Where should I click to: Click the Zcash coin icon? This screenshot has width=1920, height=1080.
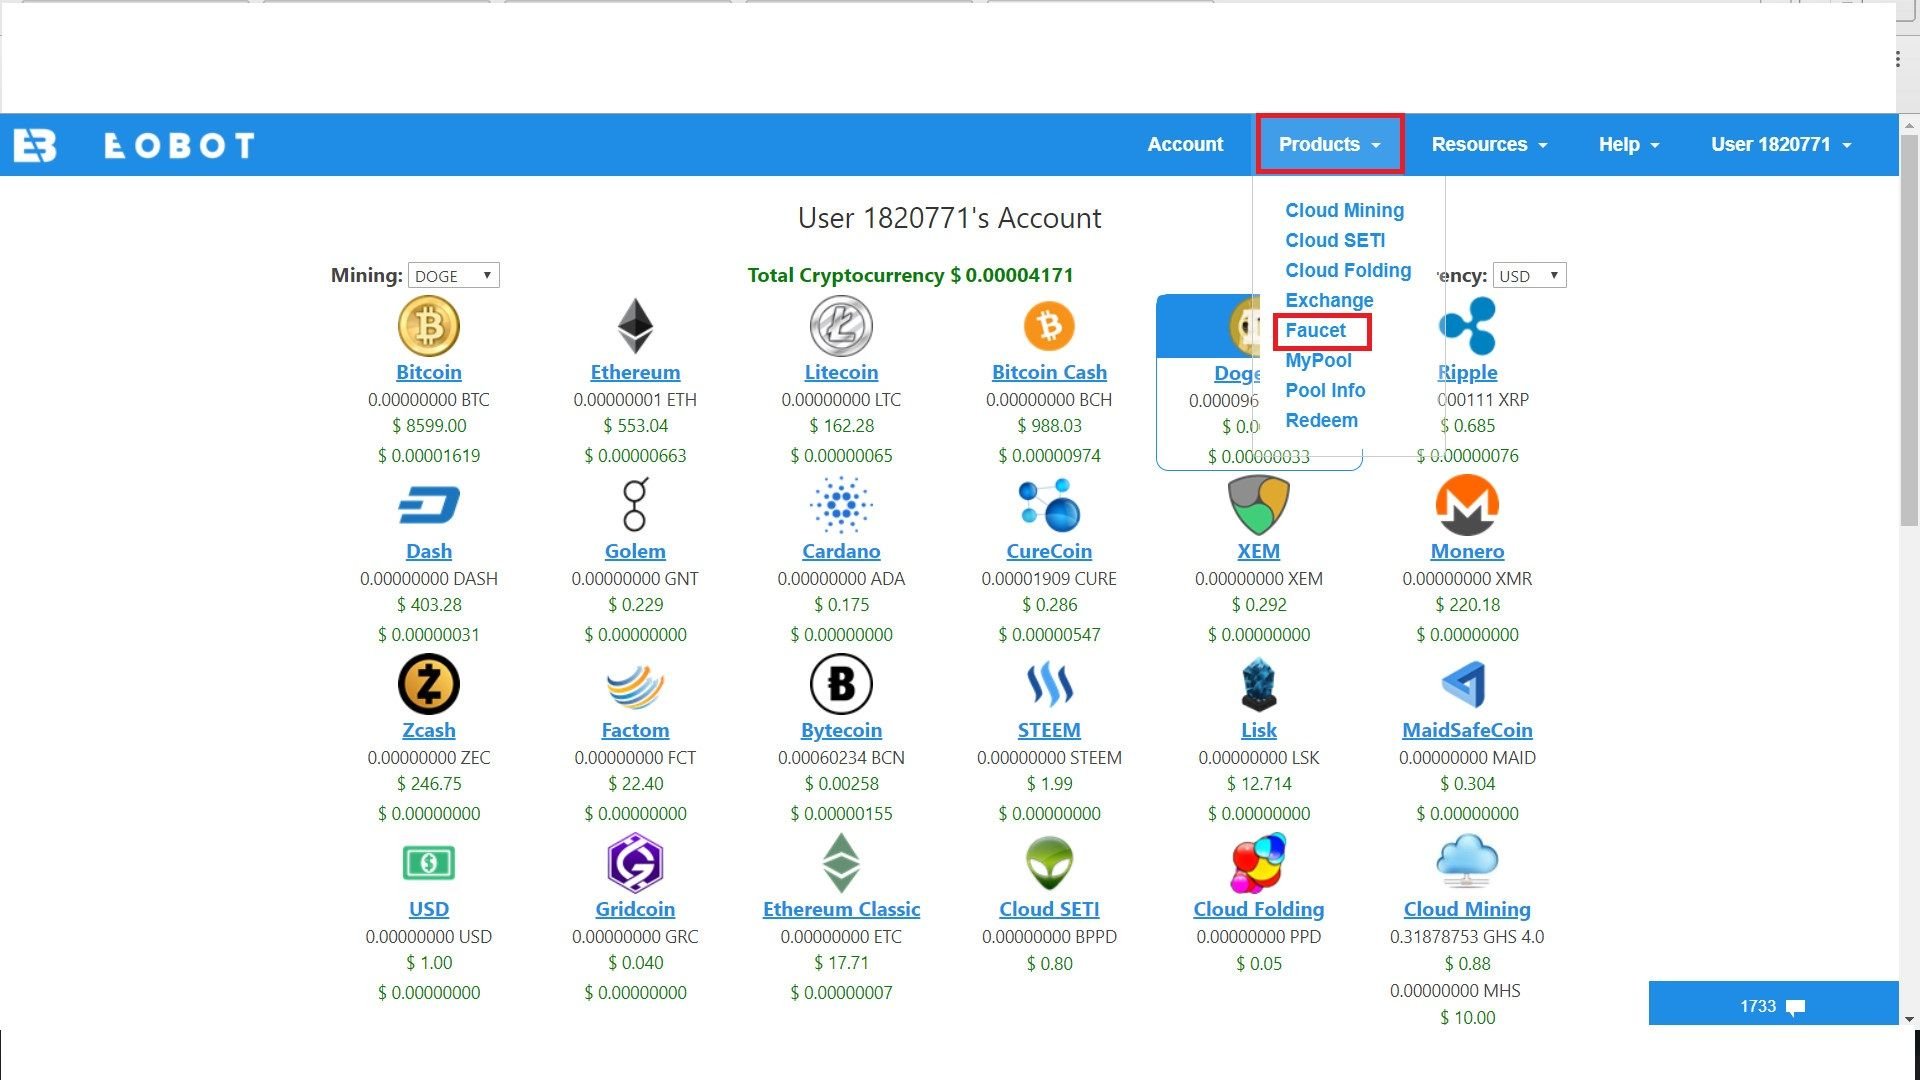428,684
